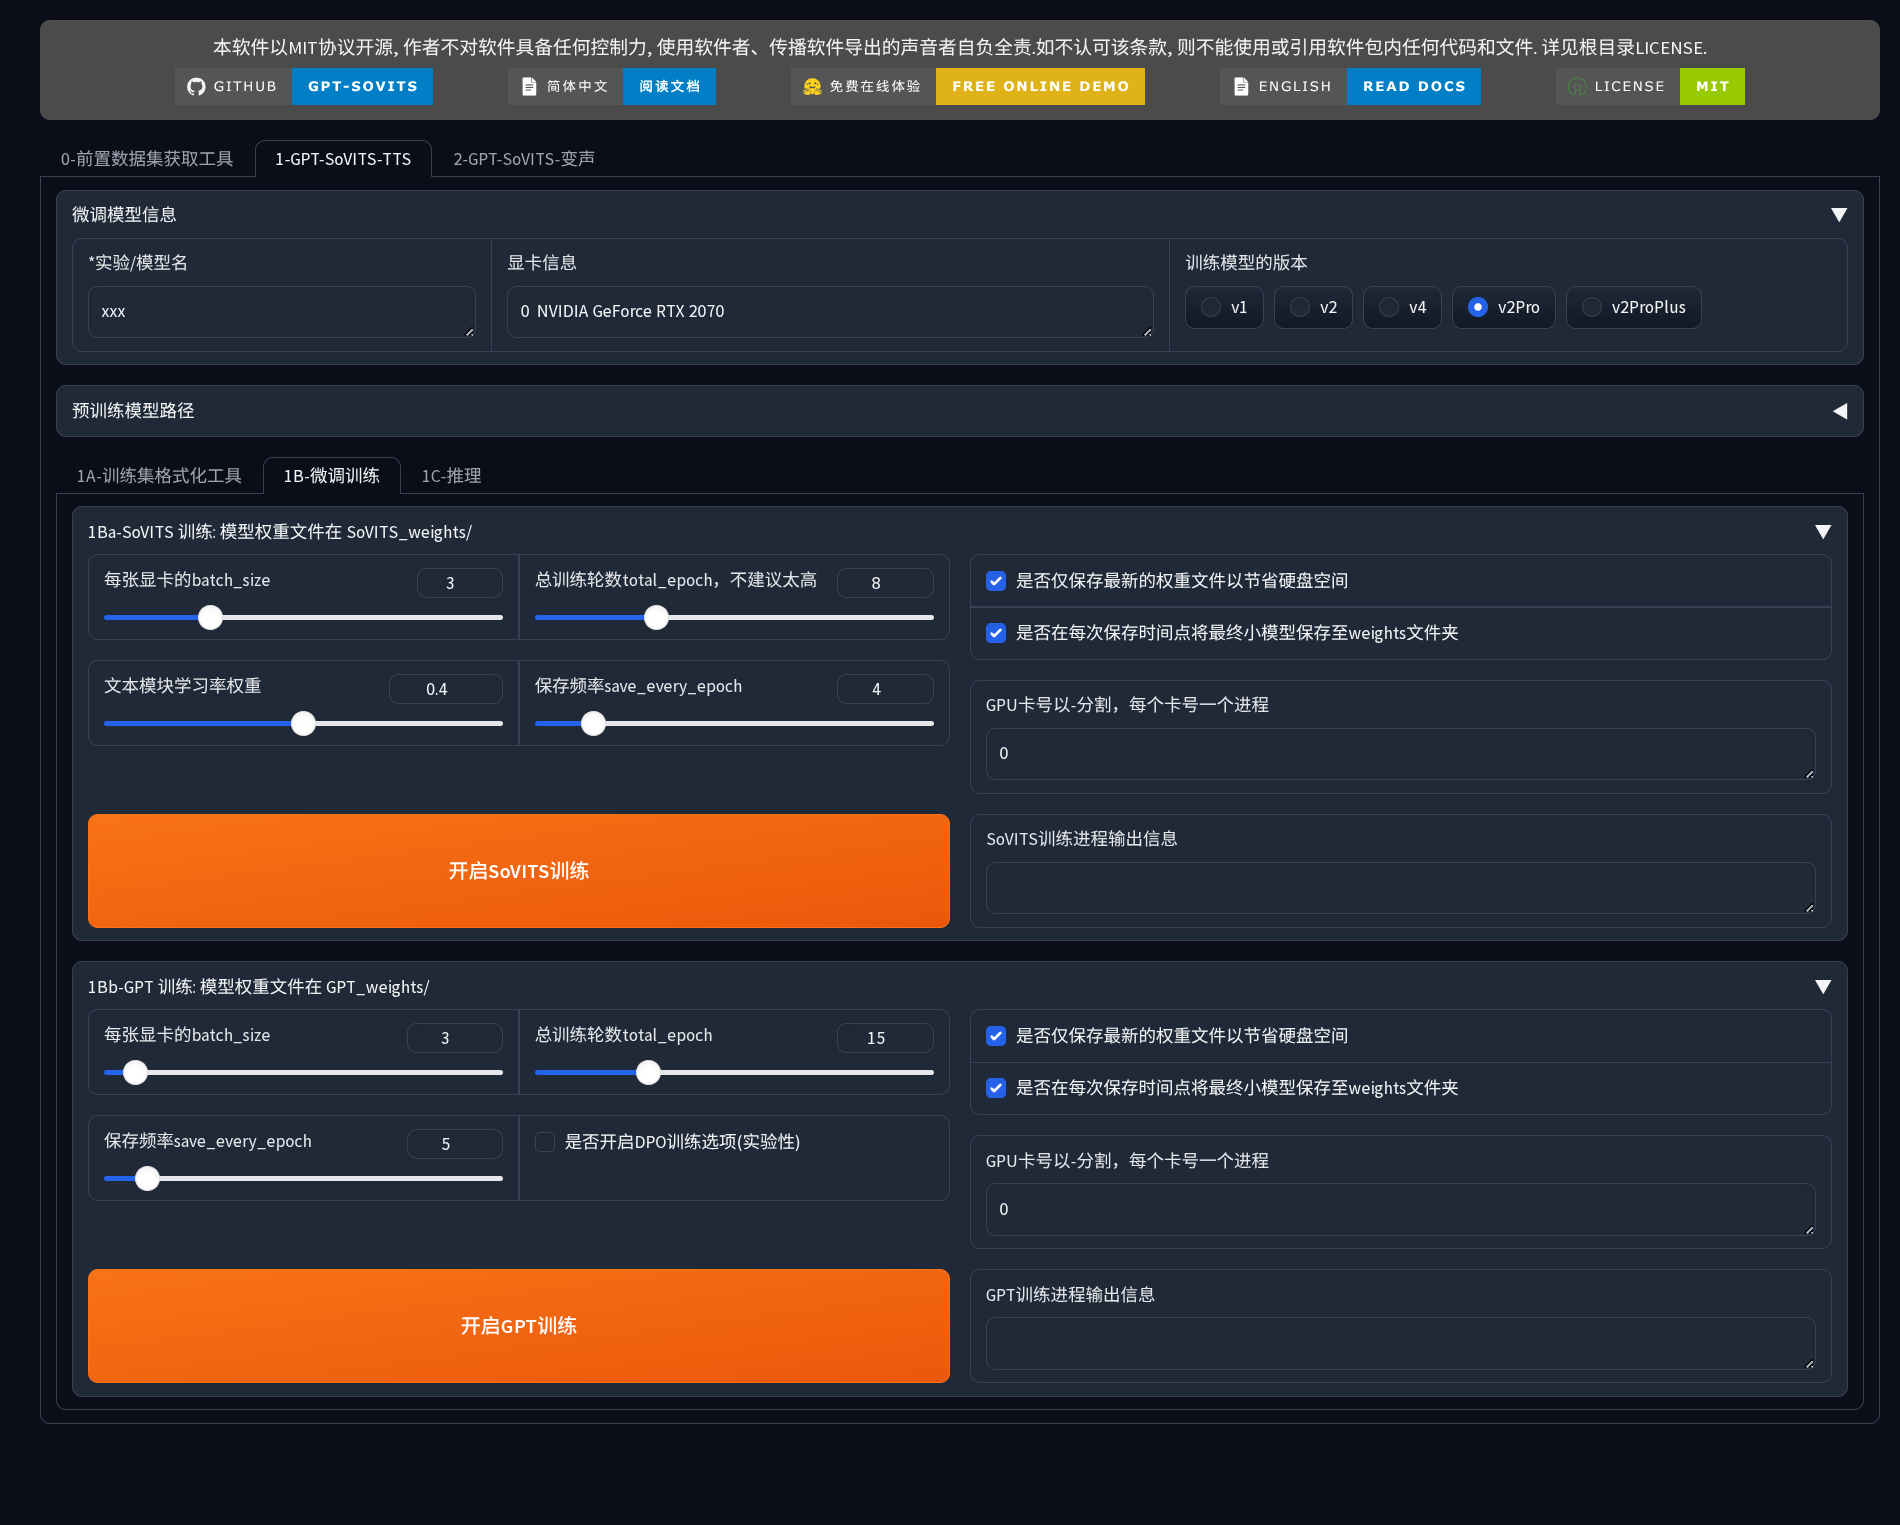This screenshot has height=1525, width=1900.
Task: Collapse the 微调模型信息 section arrow
Action: pos(1838,215)
